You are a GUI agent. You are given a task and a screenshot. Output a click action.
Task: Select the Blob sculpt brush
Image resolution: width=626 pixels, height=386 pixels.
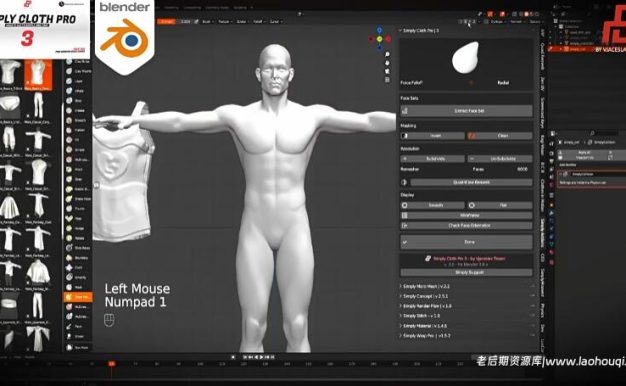click(x=78, y=101)
